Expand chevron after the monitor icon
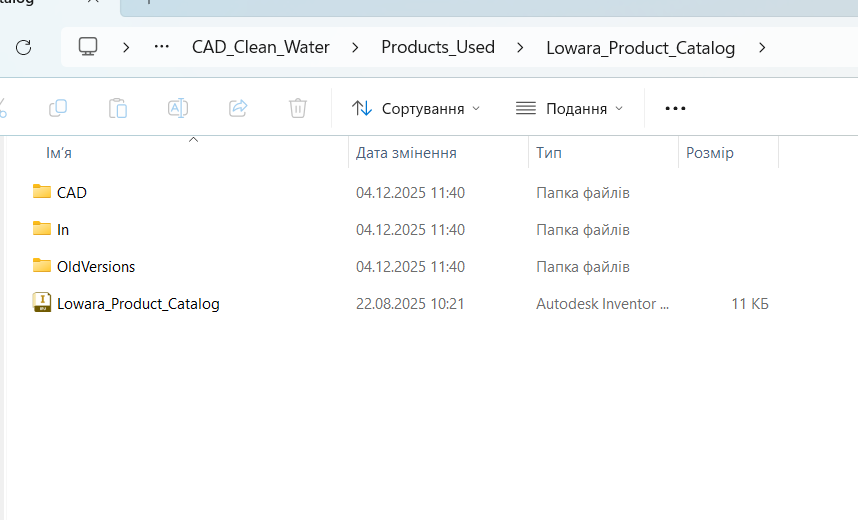Screen dimensions: 858x520 click(126, 48)
